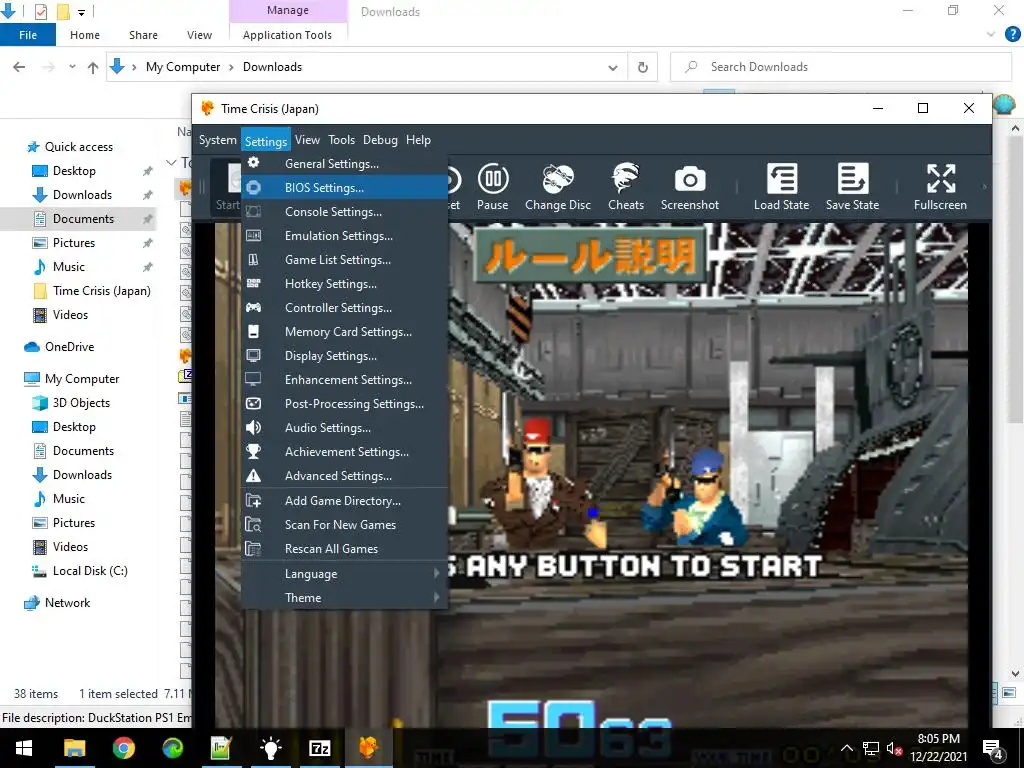This screenshot has height=768, width=1024.
Task: Open the Tools menu in DuckStation
Action: [342, 140]
